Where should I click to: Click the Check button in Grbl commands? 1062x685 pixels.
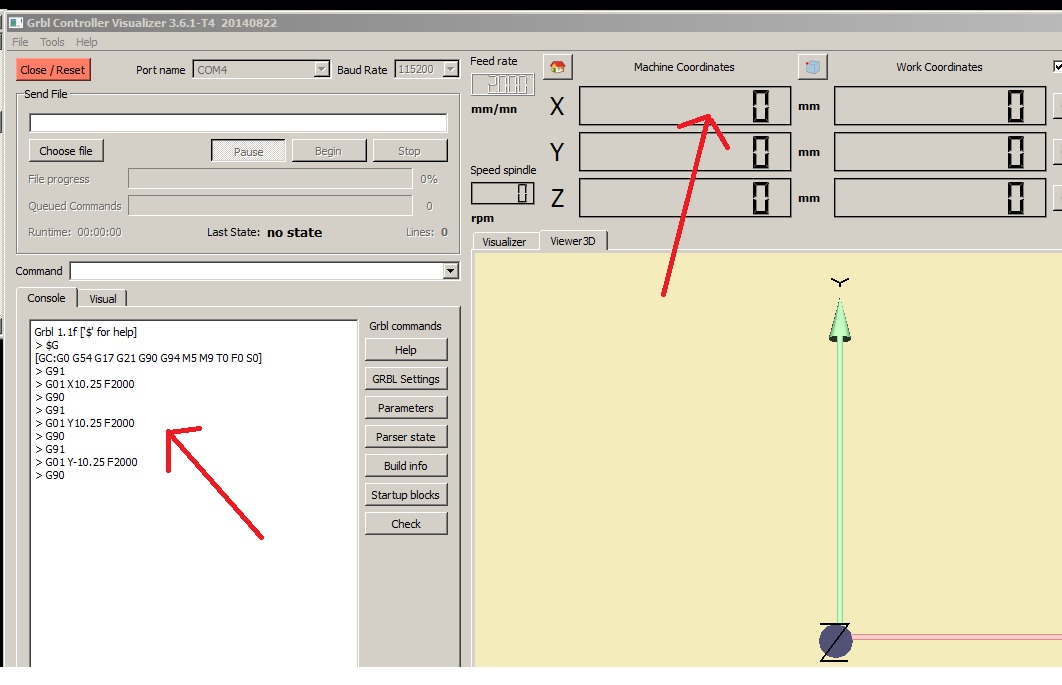tap(406, 524)
